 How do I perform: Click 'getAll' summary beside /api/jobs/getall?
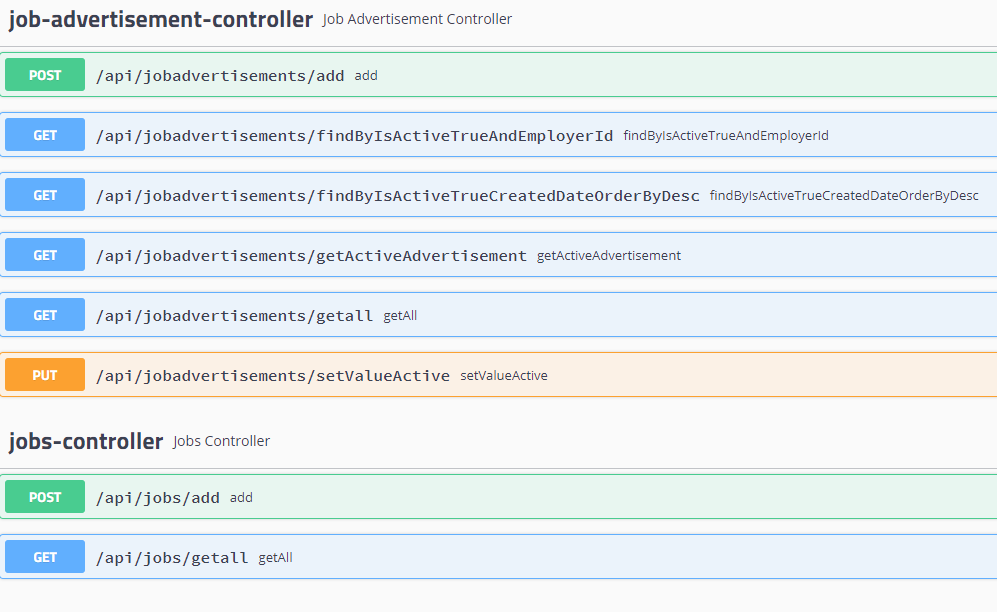point(276,557)
